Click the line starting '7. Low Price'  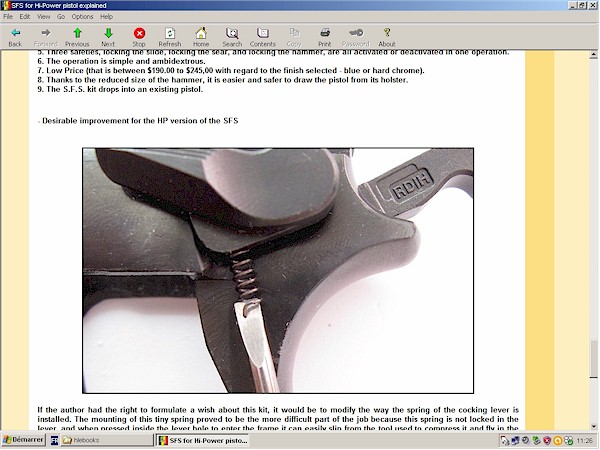[231, 70]
